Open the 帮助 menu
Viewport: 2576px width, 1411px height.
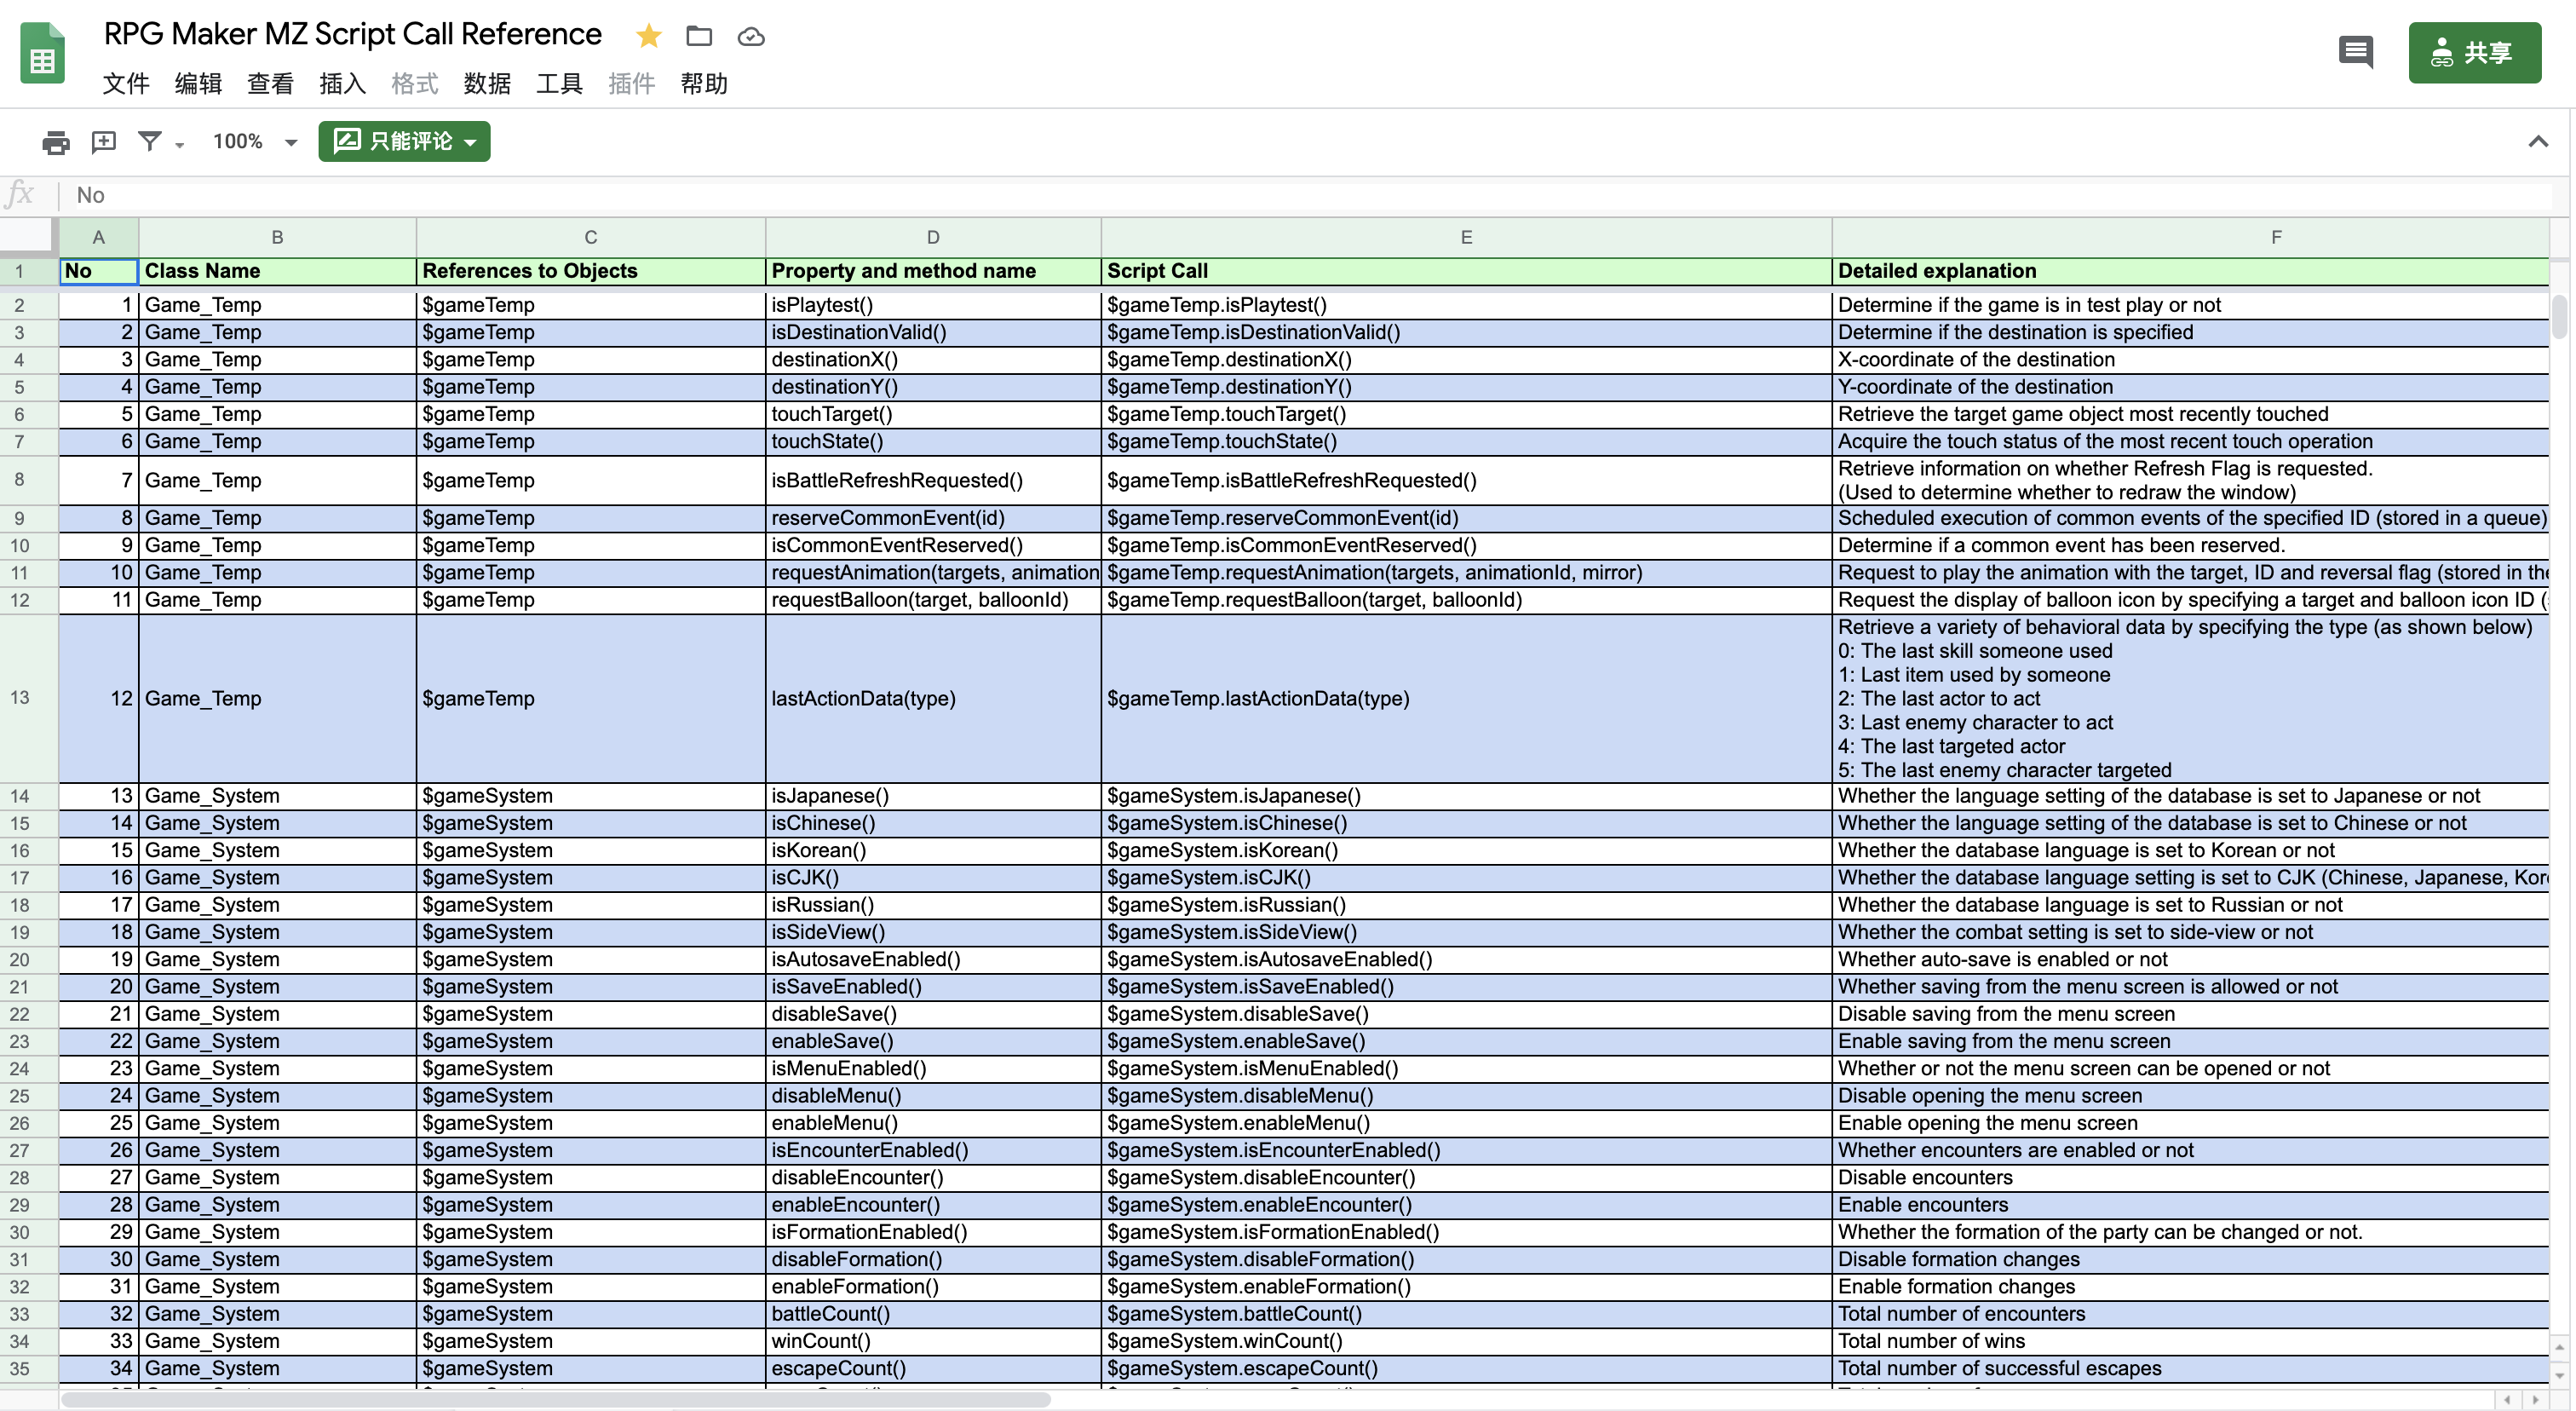704,83
